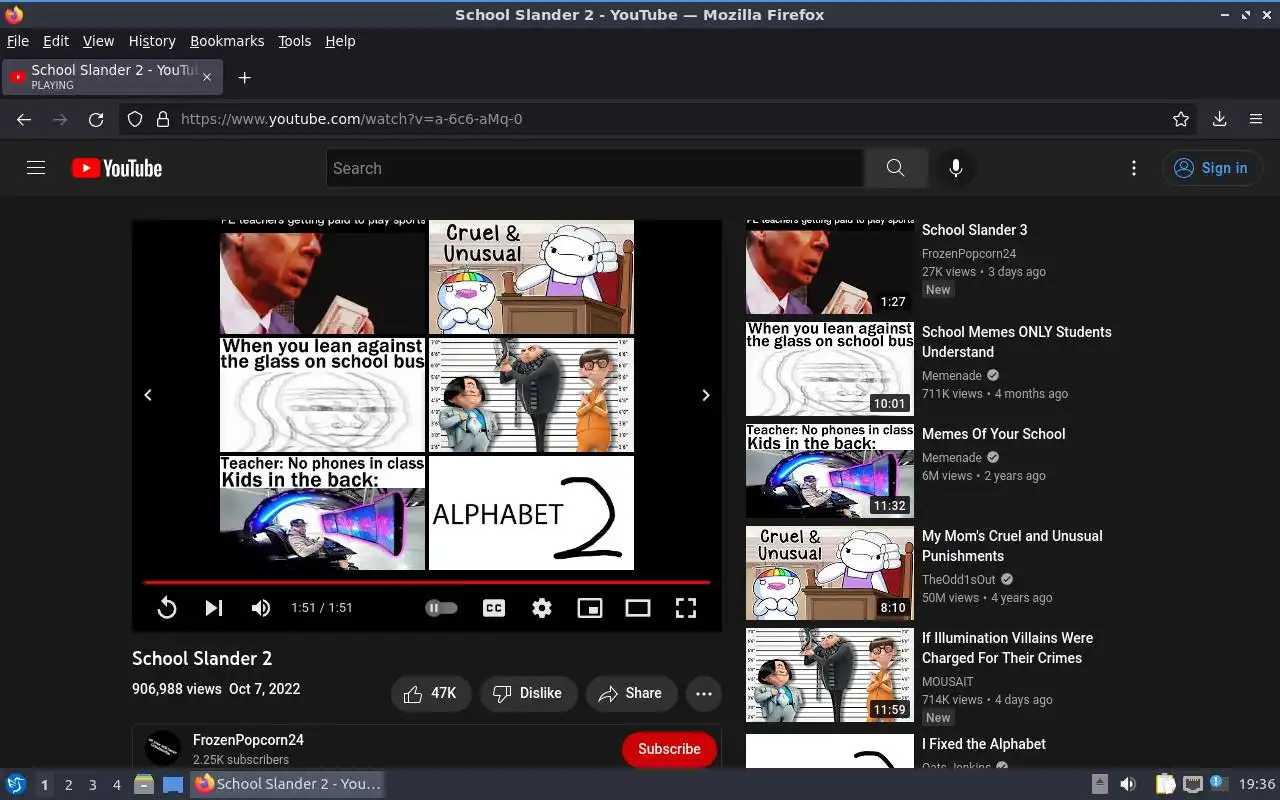Screen dimensions: 1280x800
Task: Open My Mom's Cruel and Unusual Punishments thumbnail
Action: click(x=830, y=573)
